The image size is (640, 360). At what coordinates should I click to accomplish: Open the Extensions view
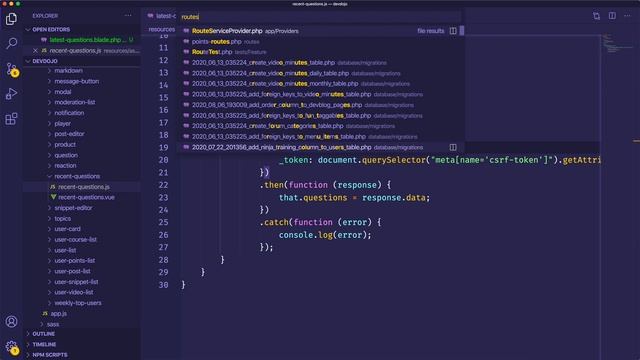tap(11, 119)
